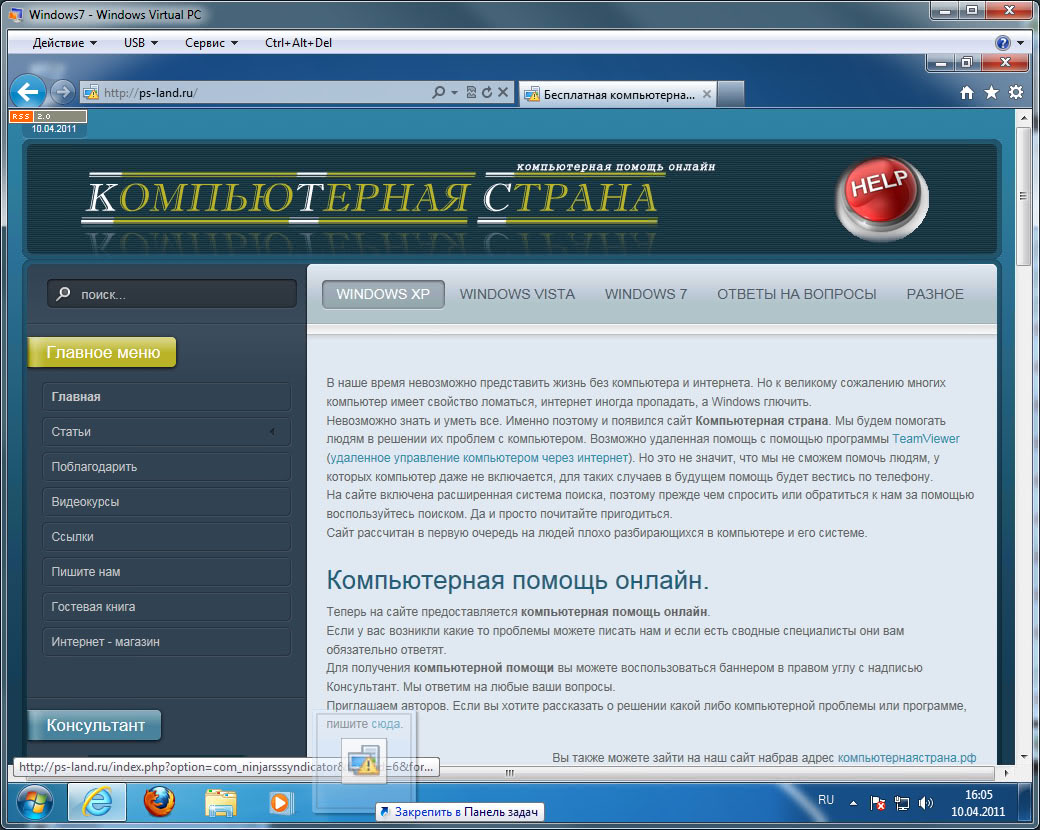This screenshot has width=1040, height=830.
Task: Click the site icon in address bar
Action: (91, 92)
